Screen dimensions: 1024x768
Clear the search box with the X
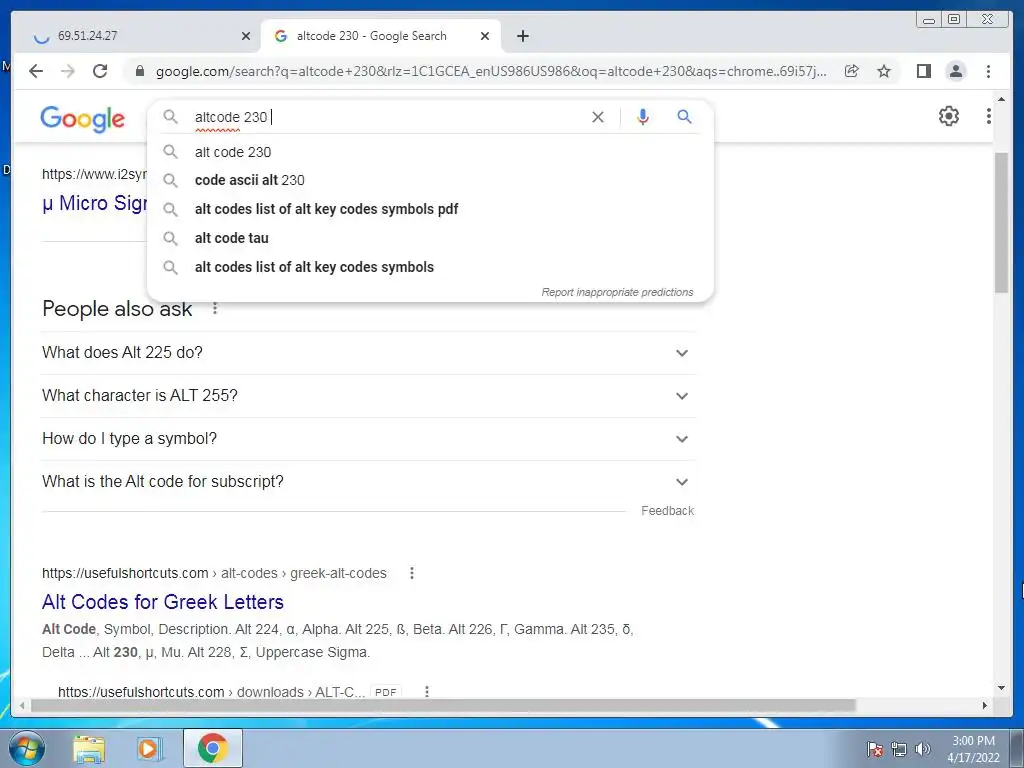tap(598, 117)
